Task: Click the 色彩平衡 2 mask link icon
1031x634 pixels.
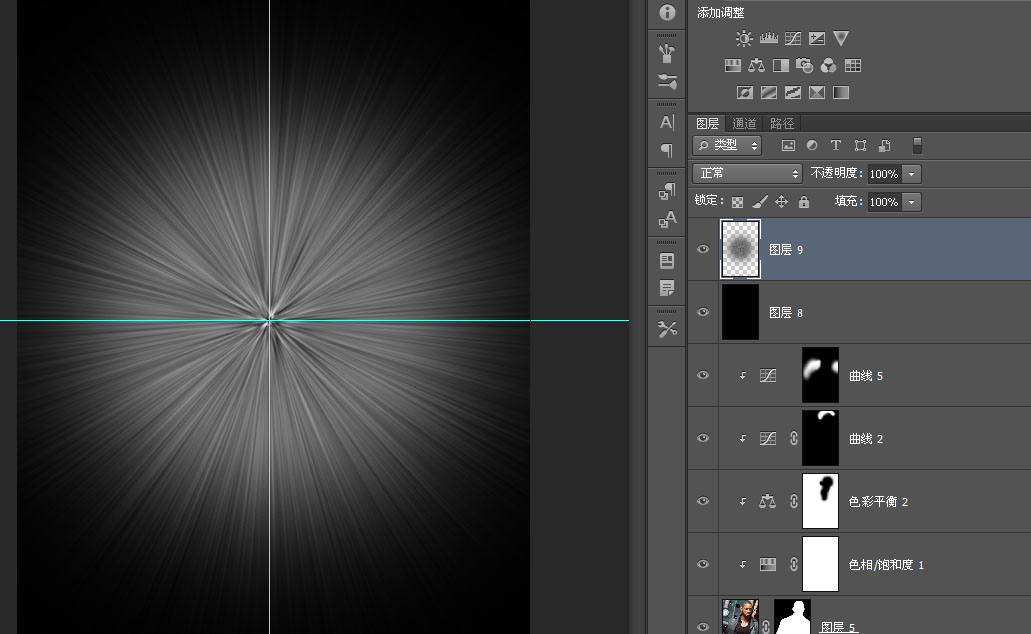Action: [794, 502]
